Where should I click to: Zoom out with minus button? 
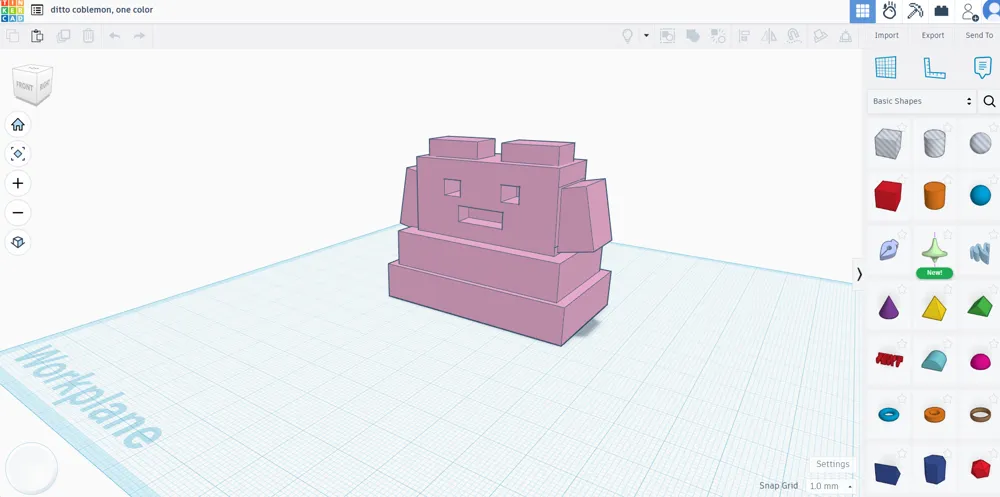click(18, 212)
